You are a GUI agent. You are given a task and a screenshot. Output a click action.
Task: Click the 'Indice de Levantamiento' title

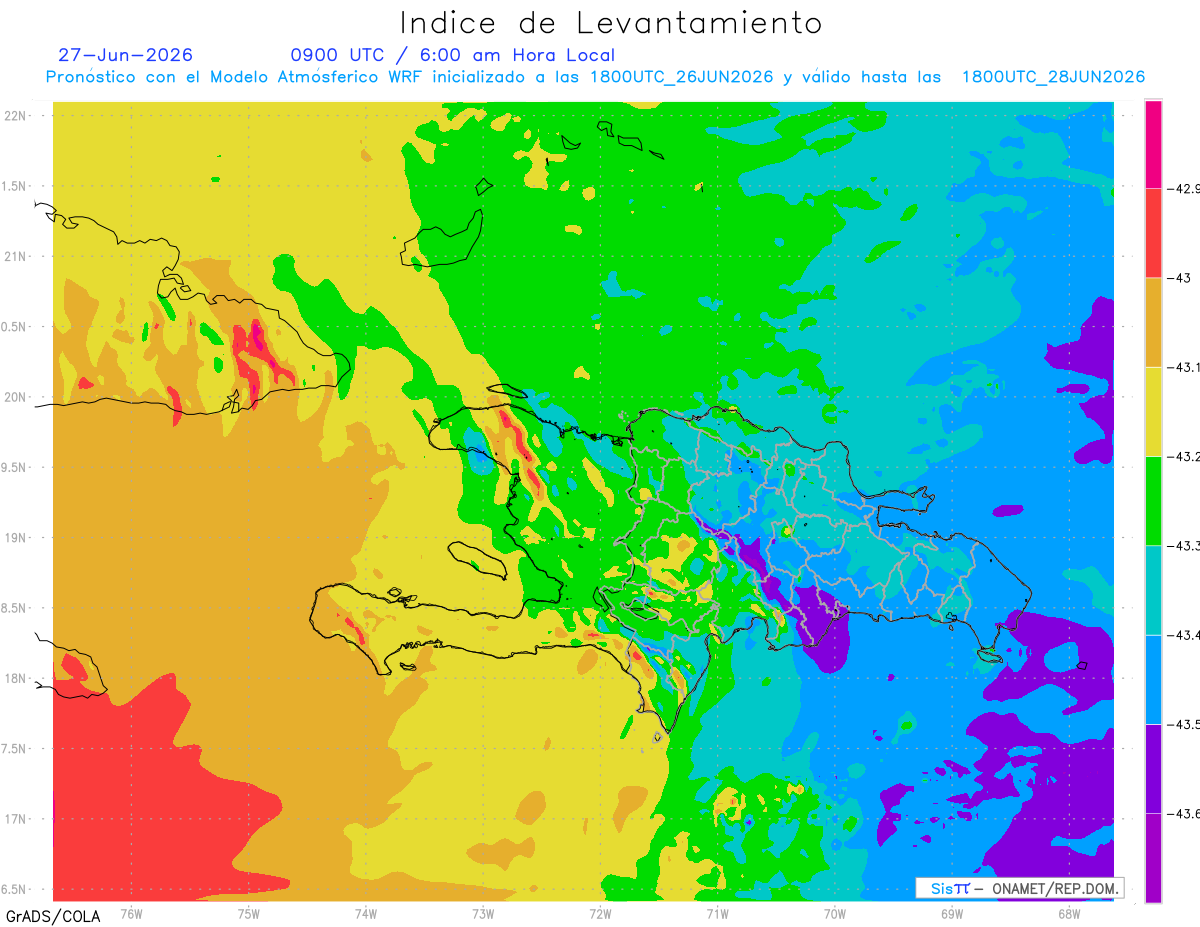pos(611,23)
